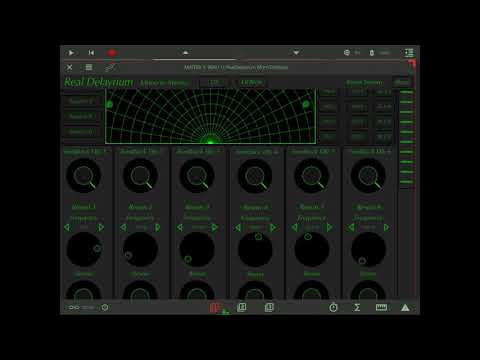Tap the triangle icon at bottom right
The width and height of the screenshot is (480, 360).
(x=405, y=307)
